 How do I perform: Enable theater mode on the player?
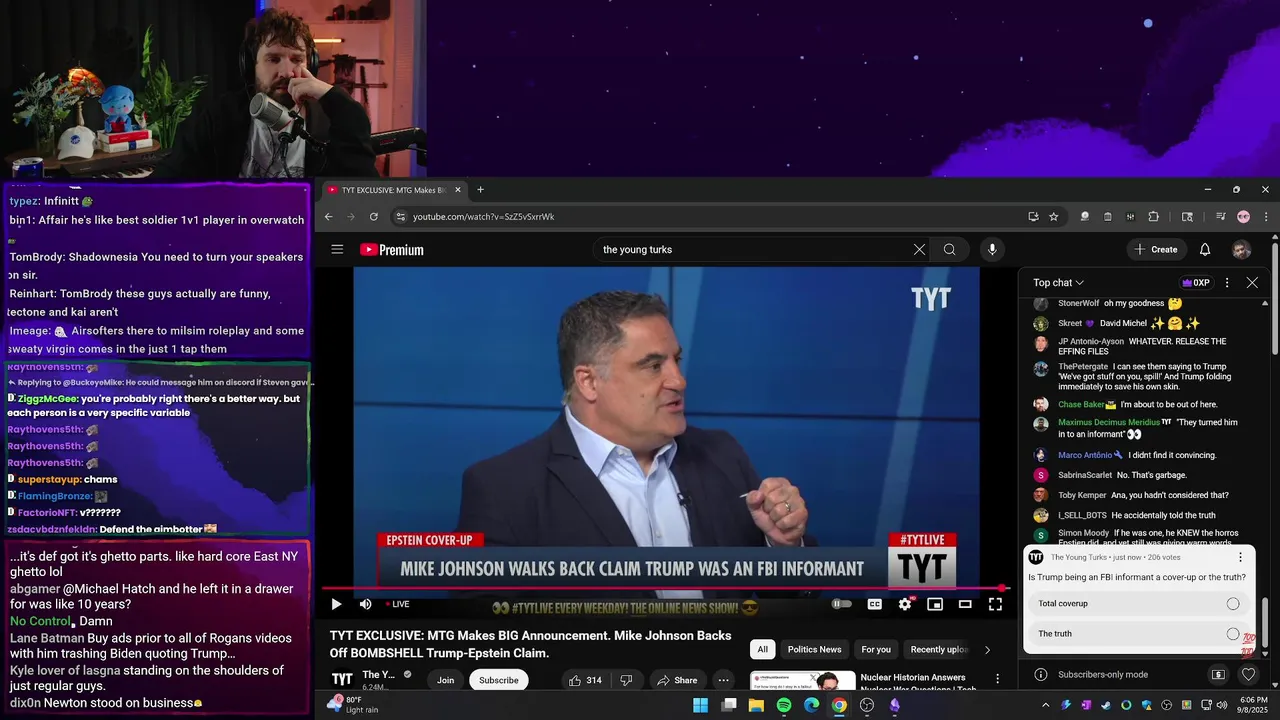pyautogui.click(x=965, y=604)
